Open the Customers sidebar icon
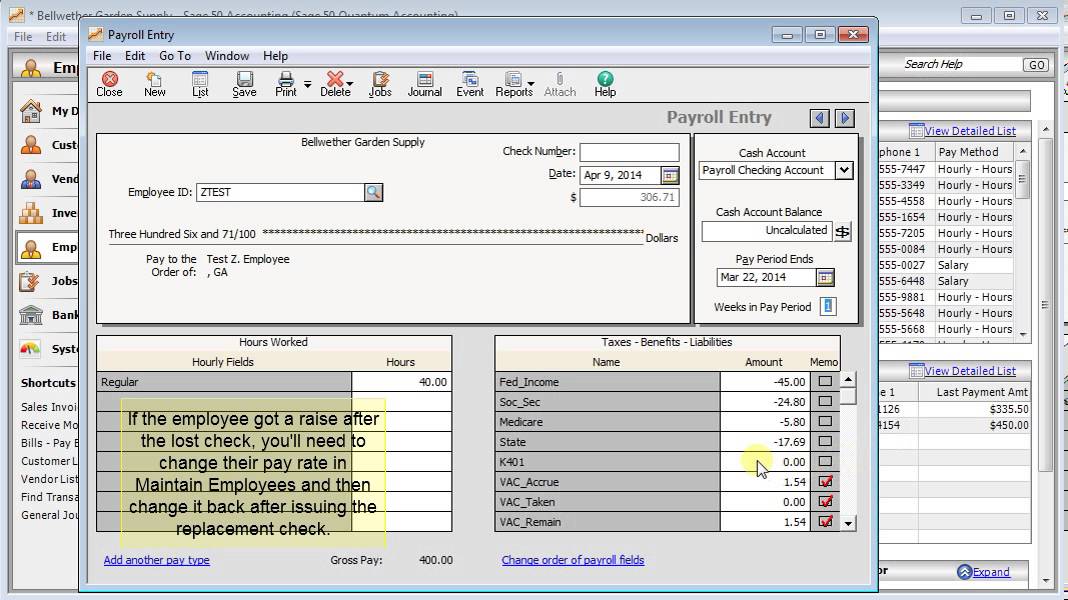The height and width of the screenshot is (600, 1068). coord(31,144)
